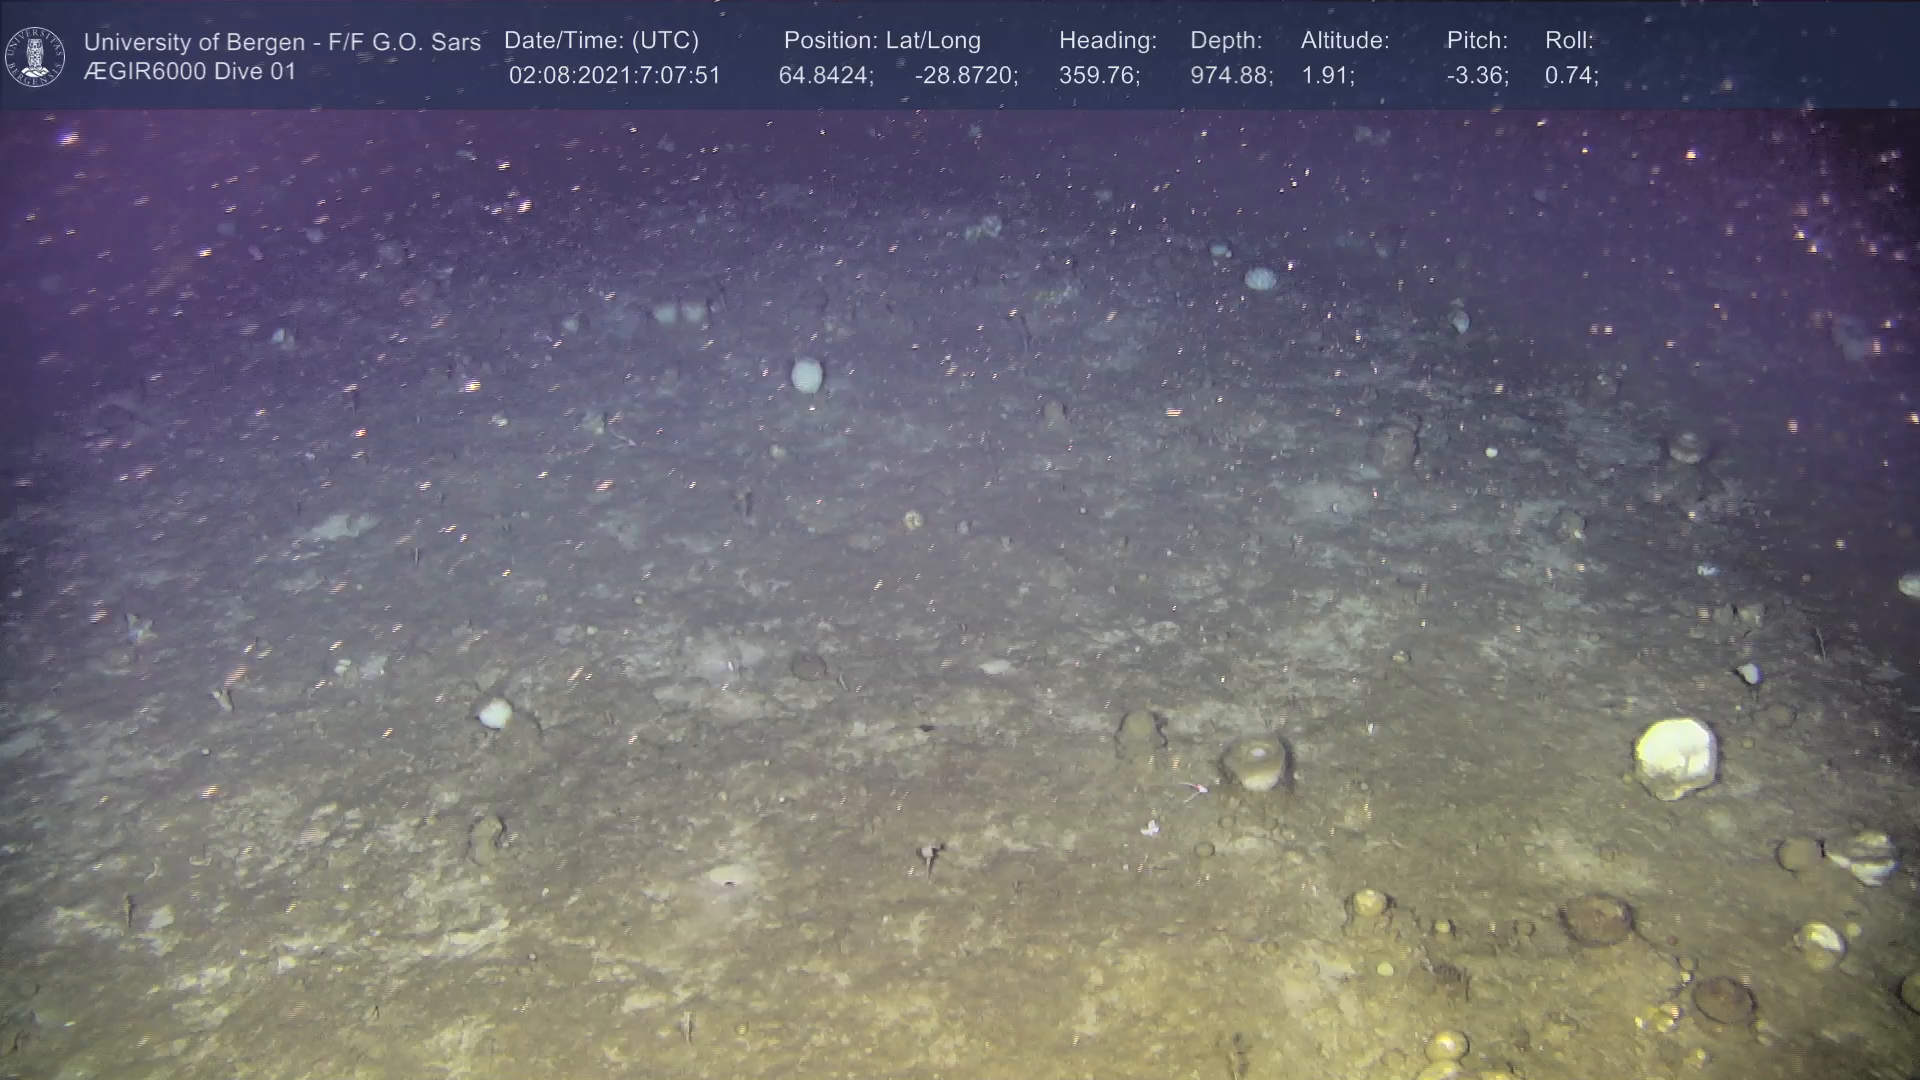1920x1080 pixels.
Task: Select the roll value 0.74
Action: point(1571,76)
